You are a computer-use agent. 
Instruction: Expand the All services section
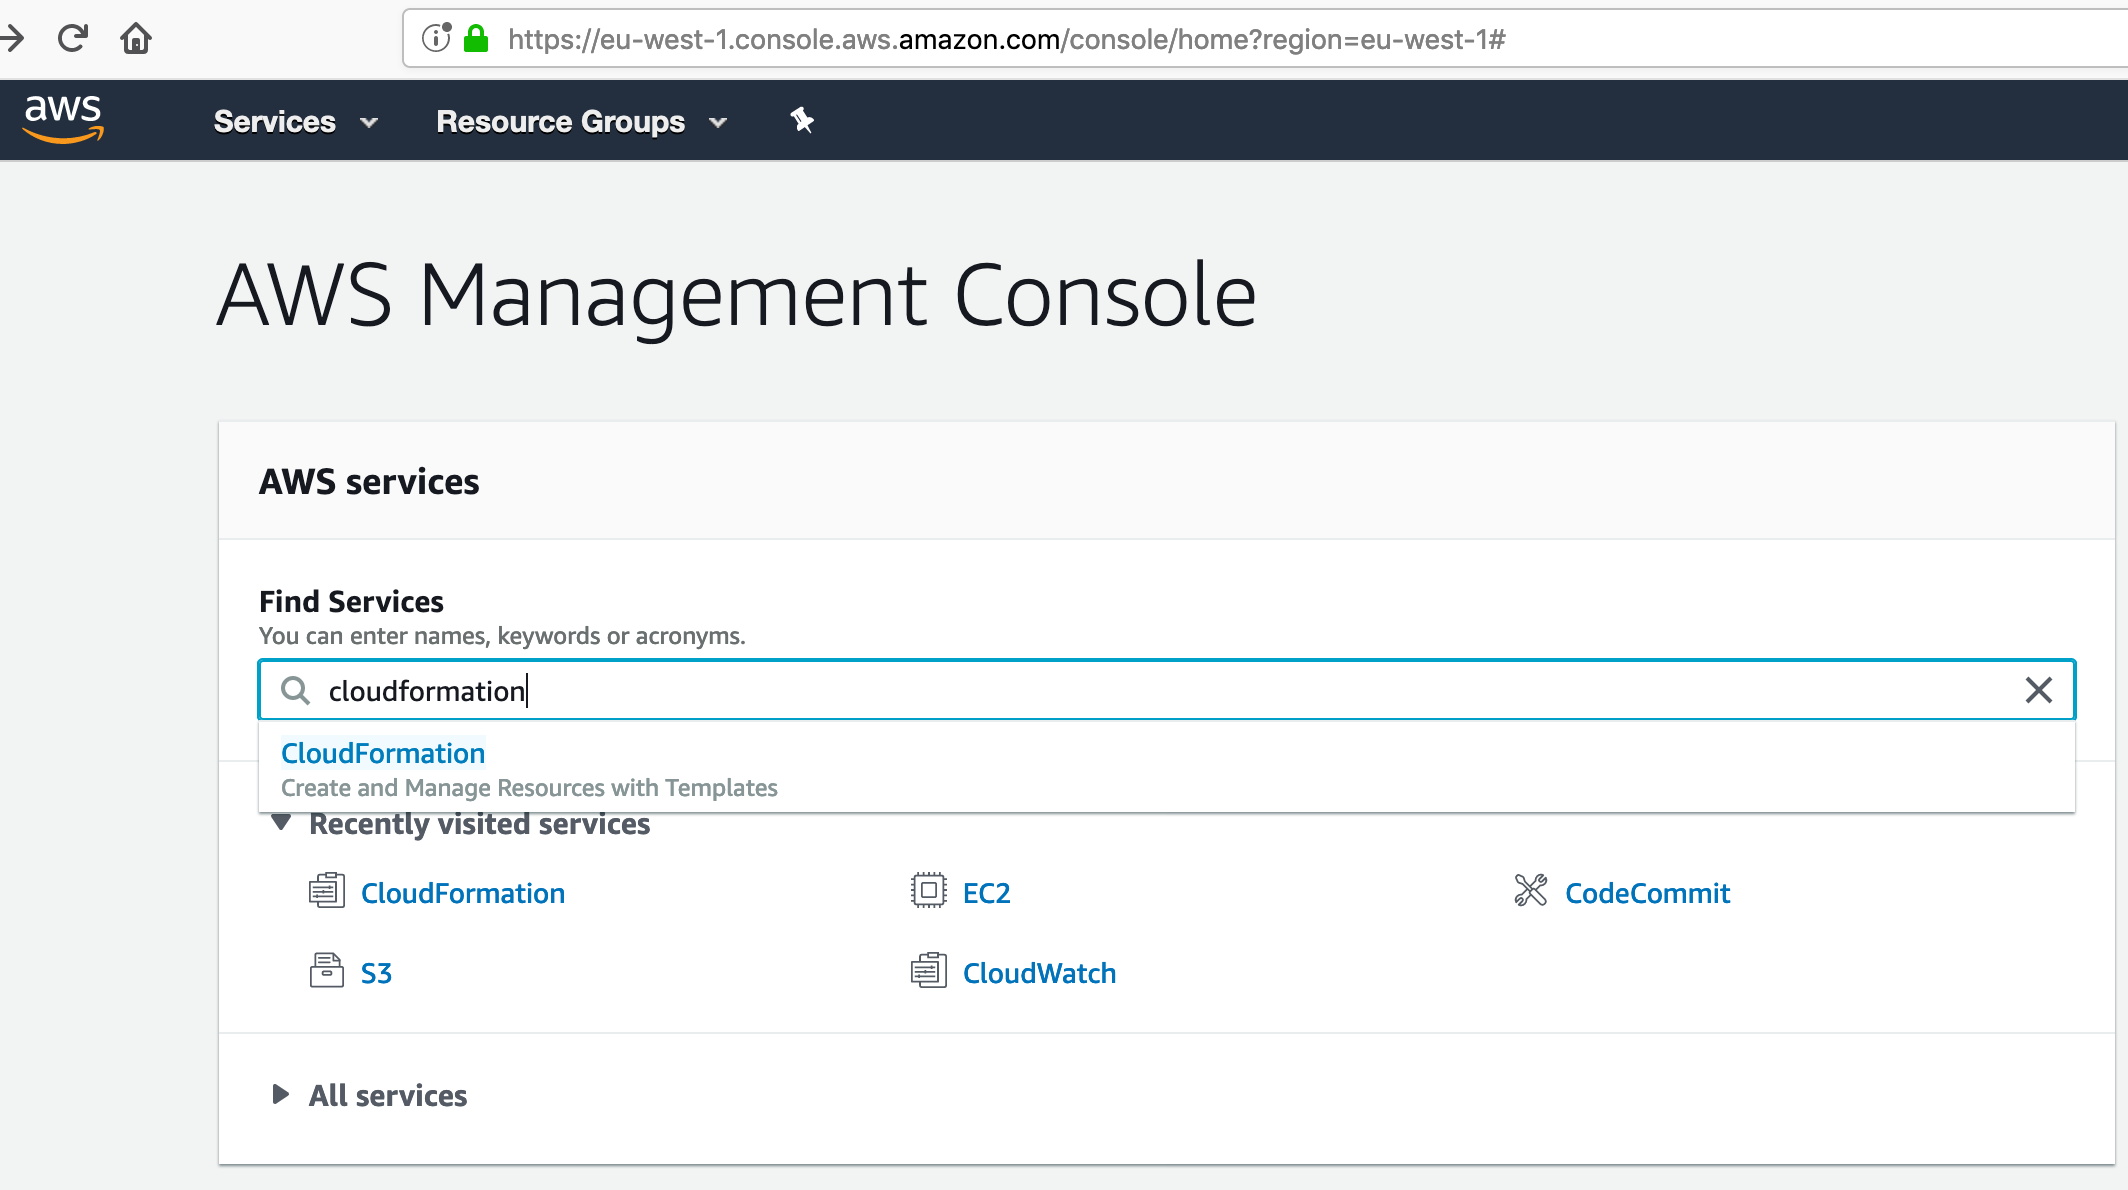pyautogui.click(x=281, y=1095)
